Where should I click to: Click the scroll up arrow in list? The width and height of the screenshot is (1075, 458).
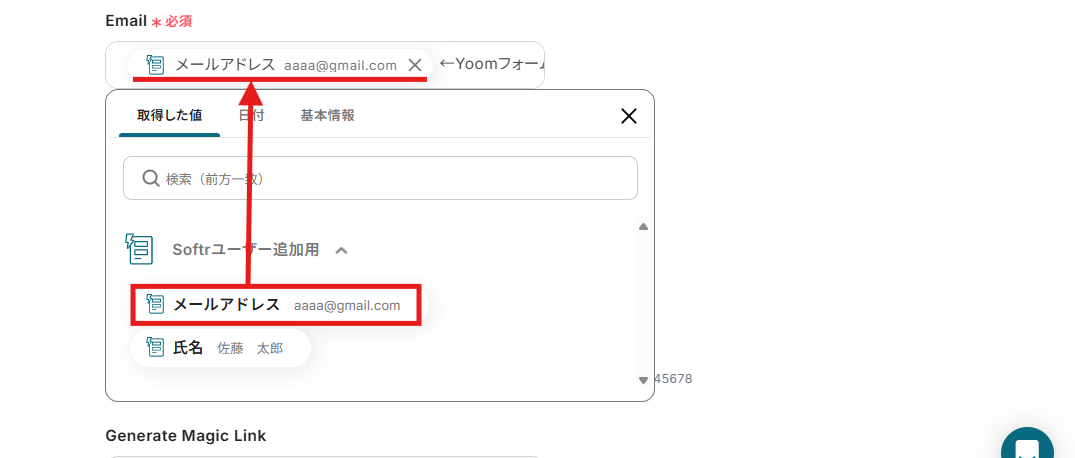pyautogui.click(x=643, y=227)
